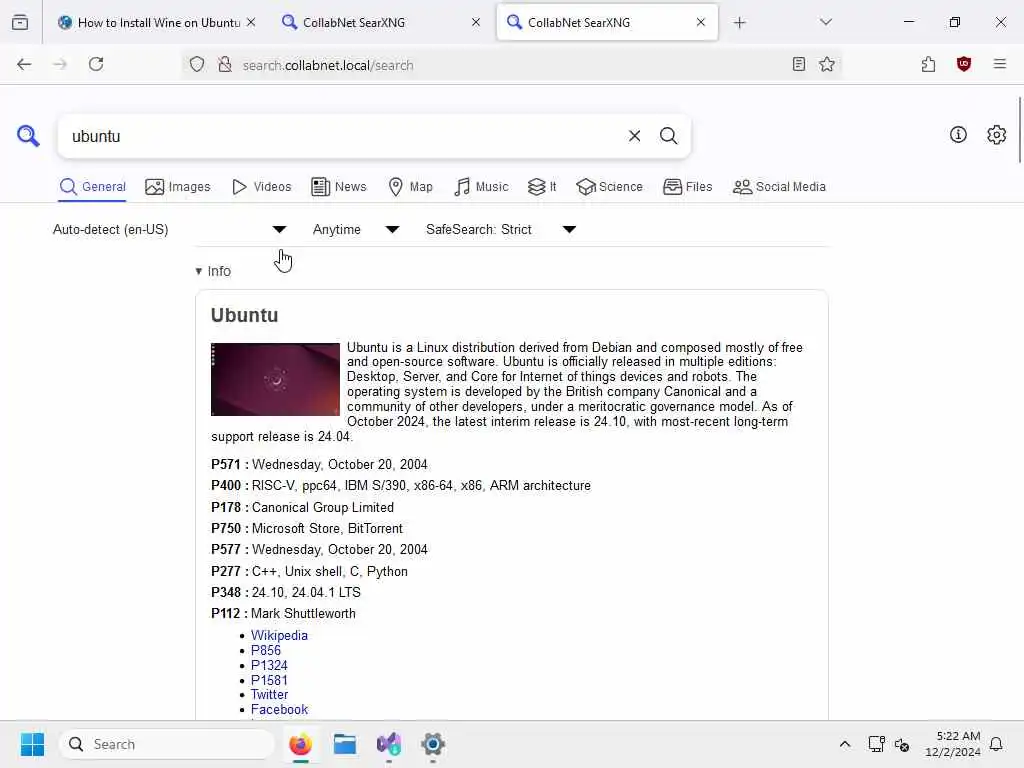Image resolution: width=1024 pixels, height=768 pixels.
Task: Clear the search query with X icon
Action: pos(634,136)
